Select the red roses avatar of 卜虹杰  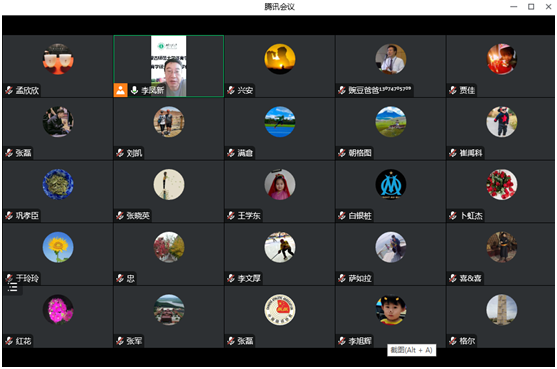(502, 184)
